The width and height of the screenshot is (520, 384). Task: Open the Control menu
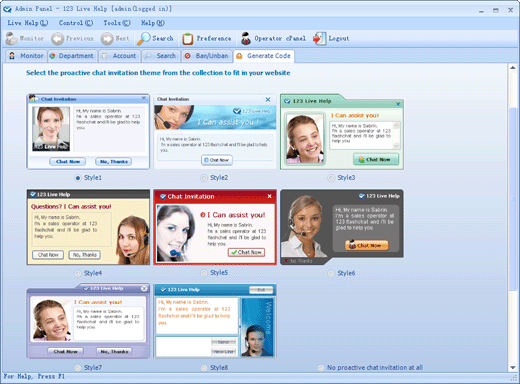click(x=76, y=23)
